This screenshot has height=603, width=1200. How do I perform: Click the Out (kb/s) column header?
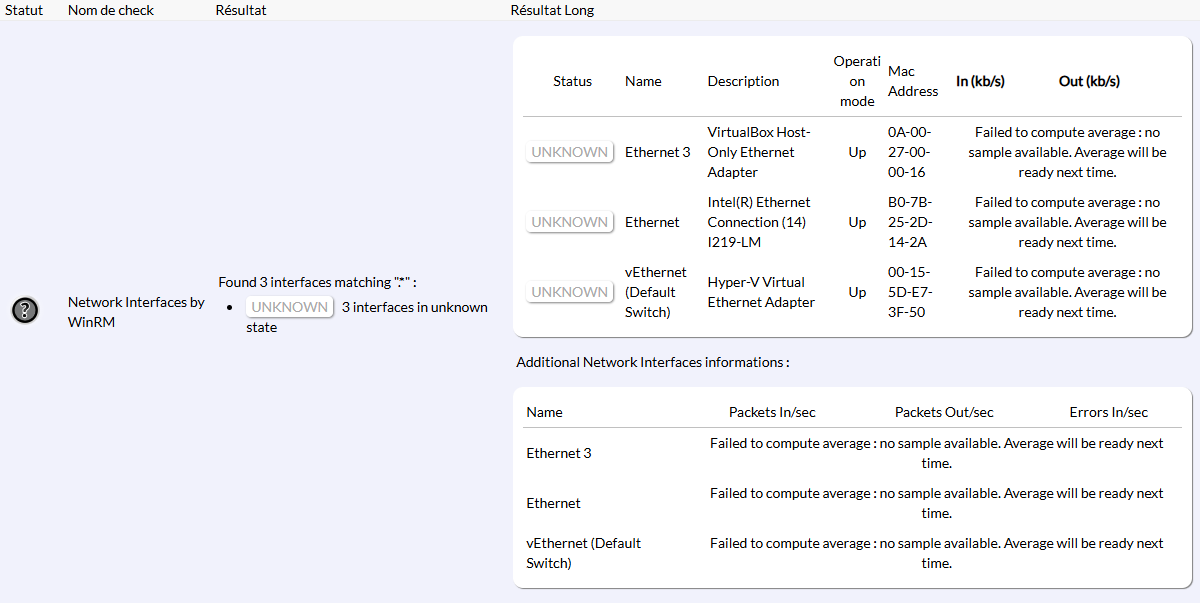tap(1089, 81)
